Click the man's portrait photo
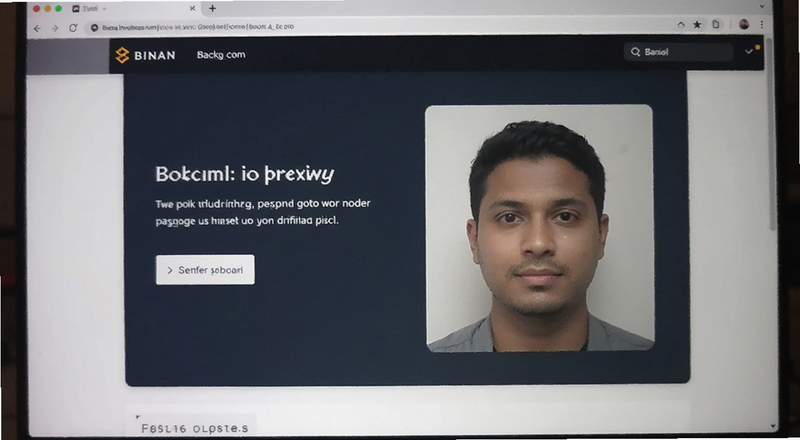800x440 pixels. (540, 228)
